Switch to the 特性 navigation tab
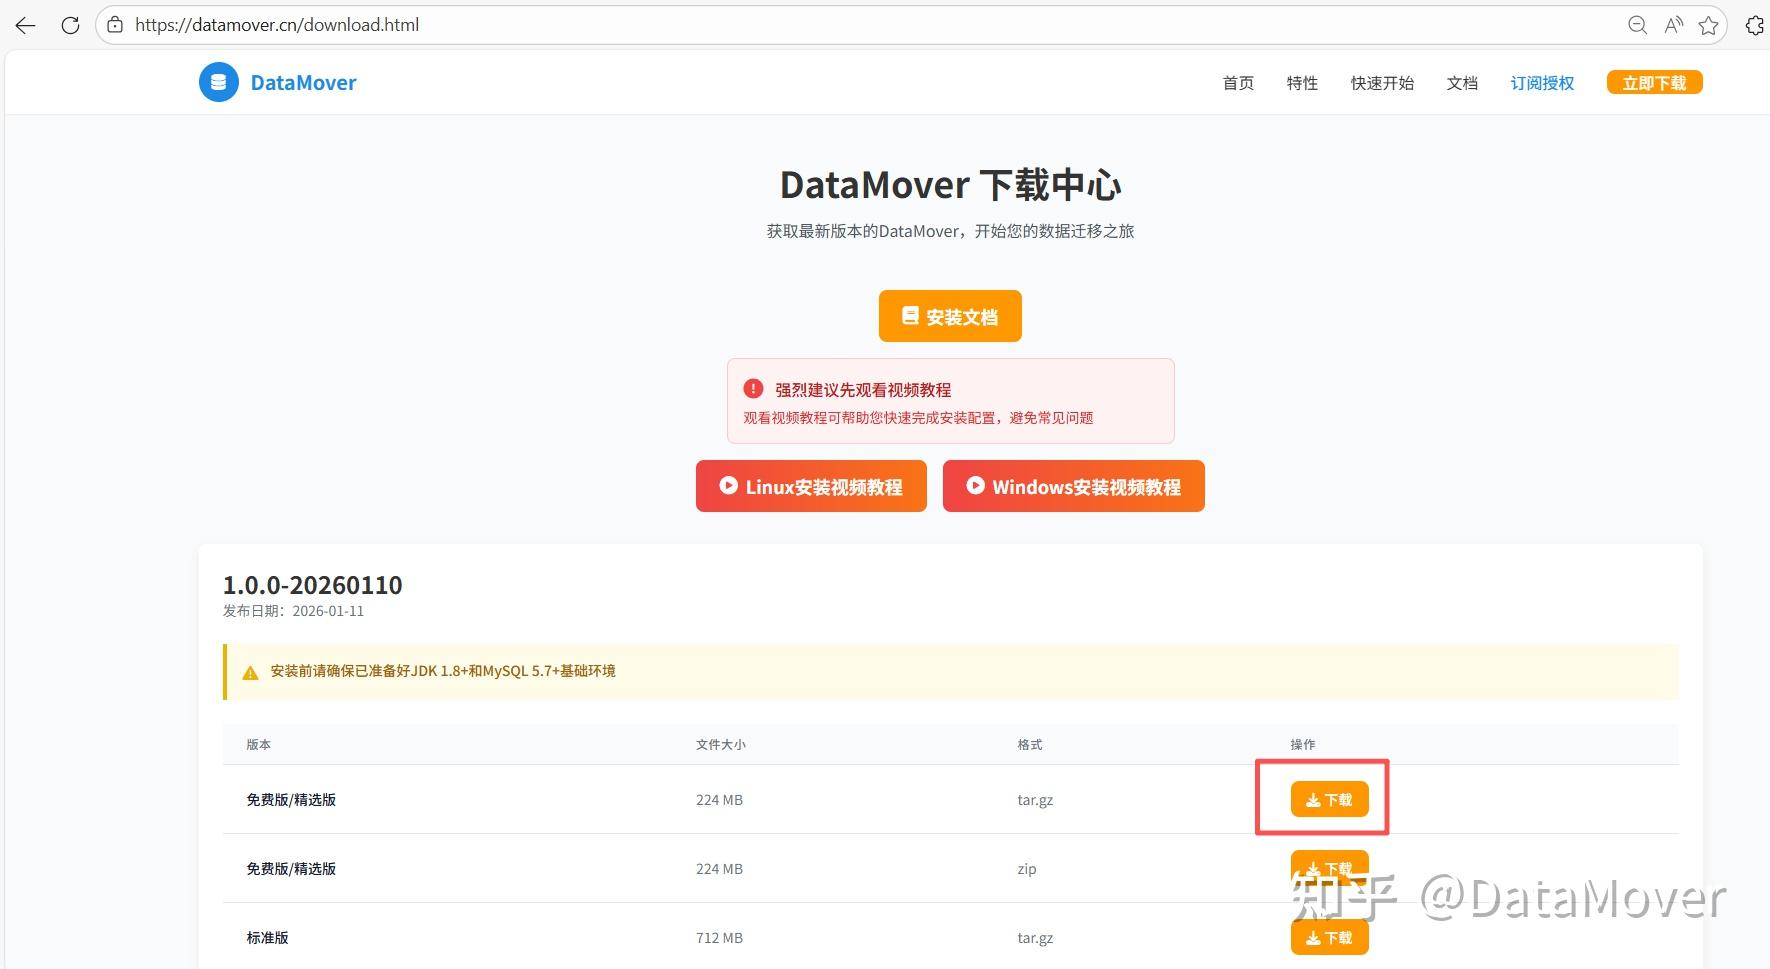Screen dimensions: 1770x969 [1301, 83]
